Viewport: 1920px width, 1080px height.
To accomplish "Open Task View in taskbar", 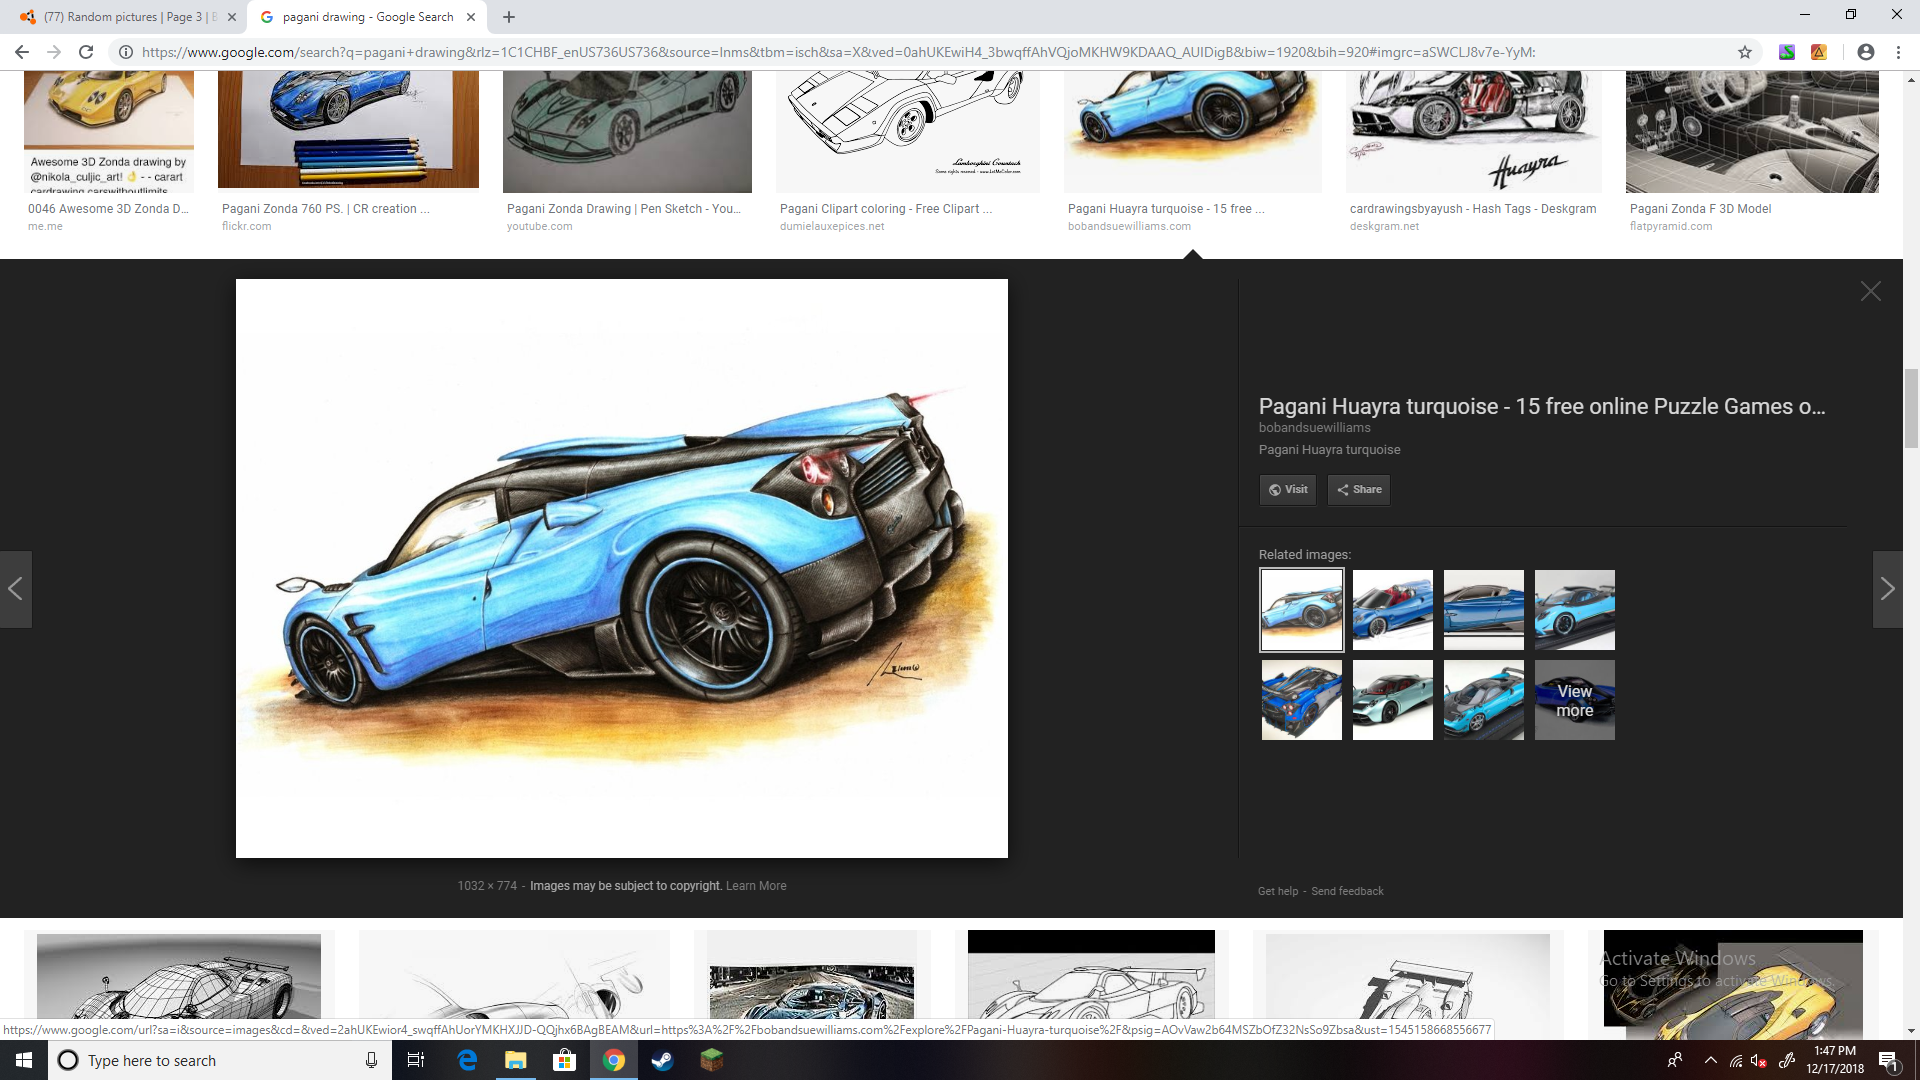I will pyautogui.click(x=416, y=1060).
